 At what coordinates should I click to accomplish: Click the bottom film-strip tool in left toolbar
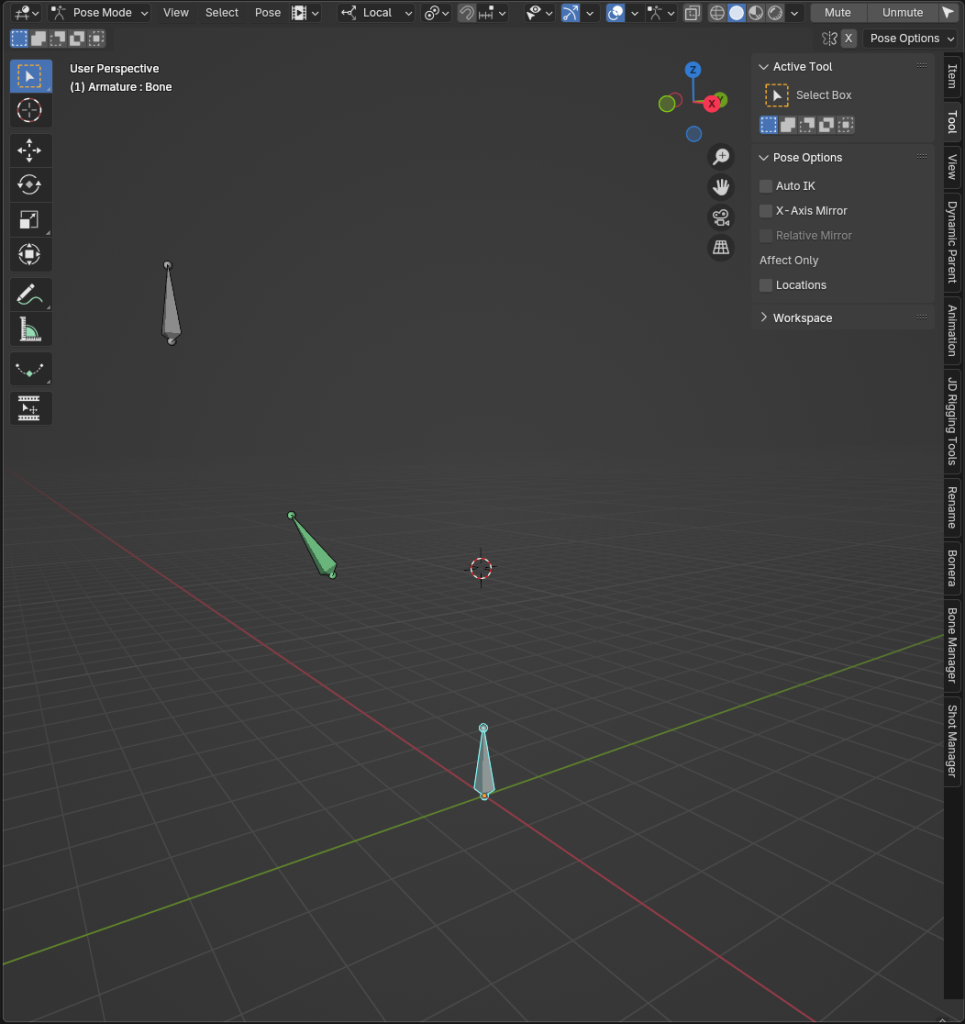pyautogui.click(x=30, y=408)
